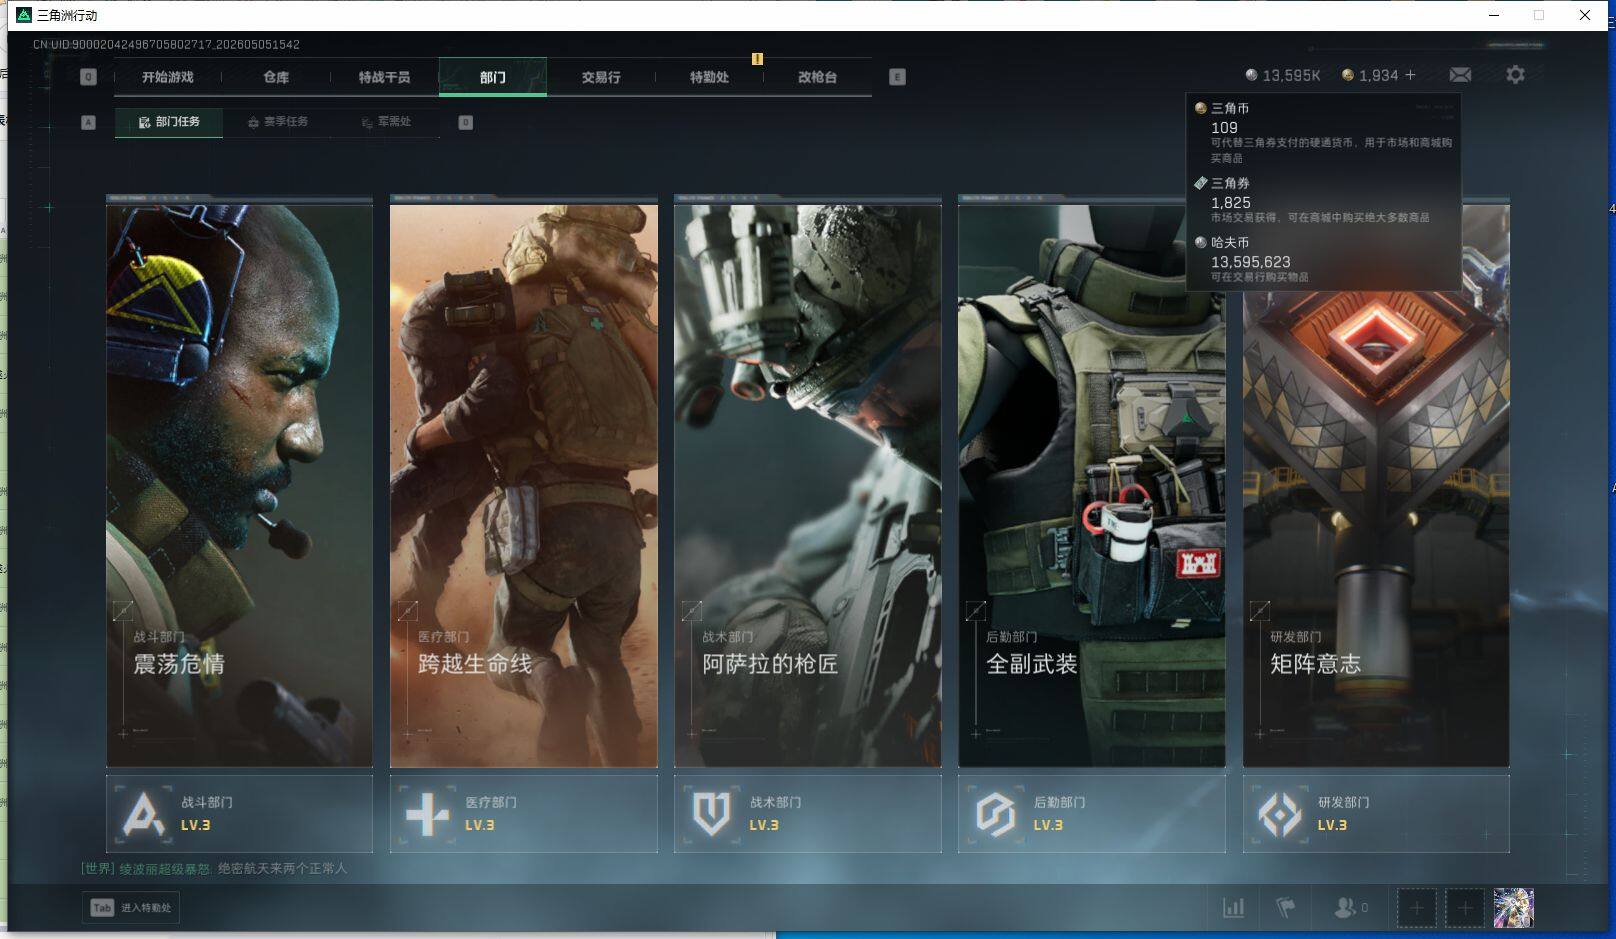Screen dimensions: 1616x939
Task: Click the plus to add 三角币 currency
Action: pos(1410,75)
